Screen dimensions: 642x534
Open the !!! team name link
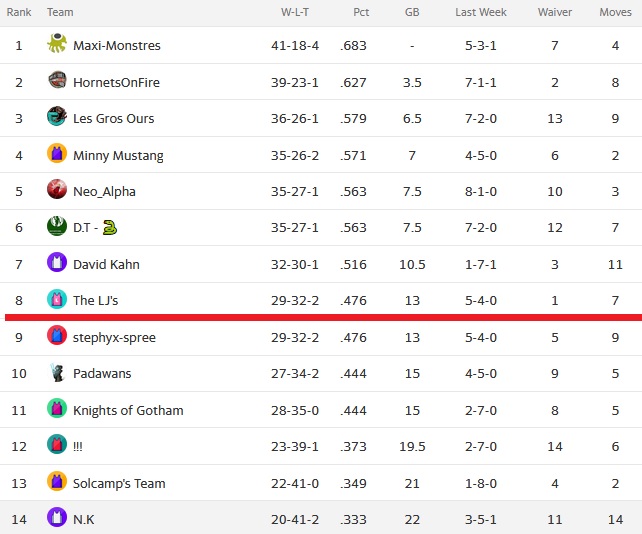coord(78,447)
